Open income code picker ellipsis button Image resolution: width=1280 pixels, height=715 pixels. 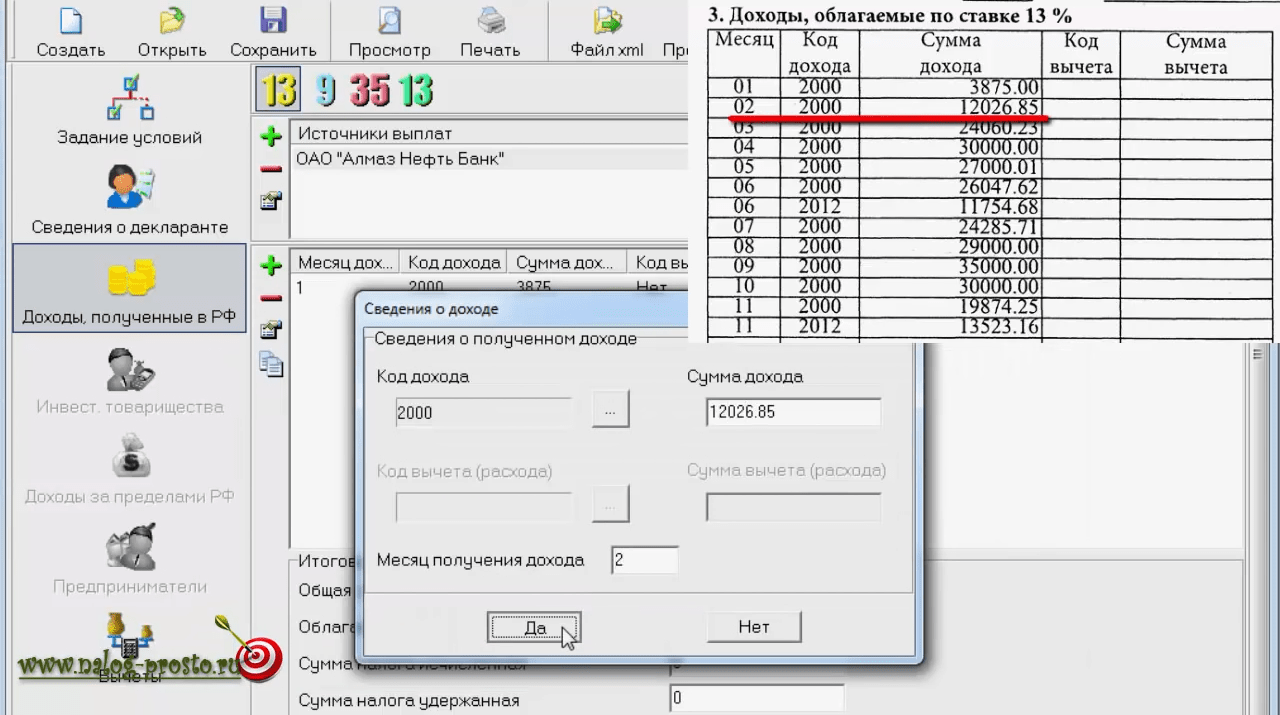click(x=611, y=411)
